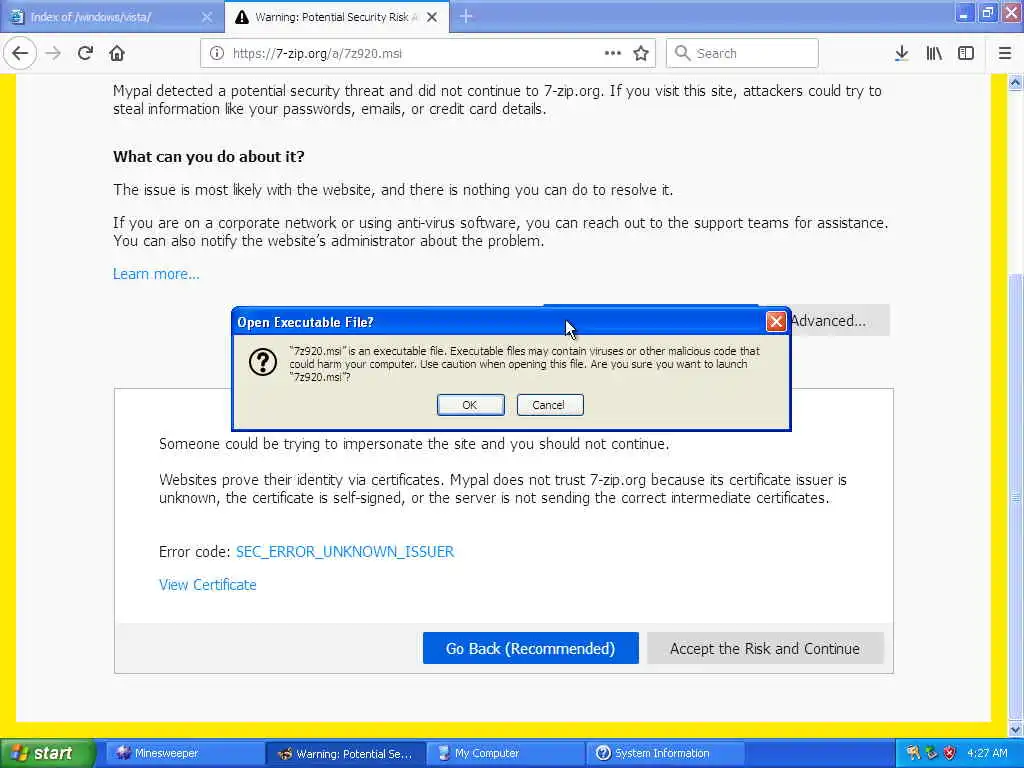Click the system tray clock 4:27 AM
Screen dimensions: 1024x768
[987, 753]
